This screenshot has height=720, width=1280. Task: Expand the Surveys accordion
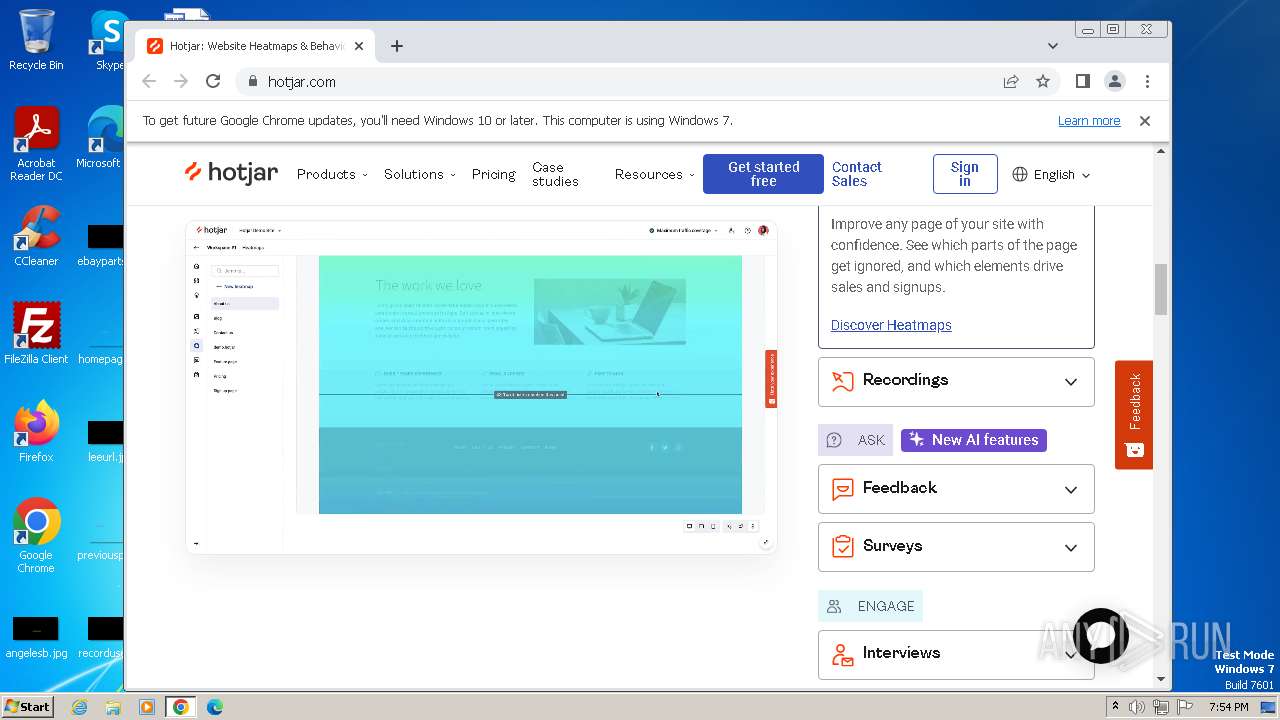[956, 547]
